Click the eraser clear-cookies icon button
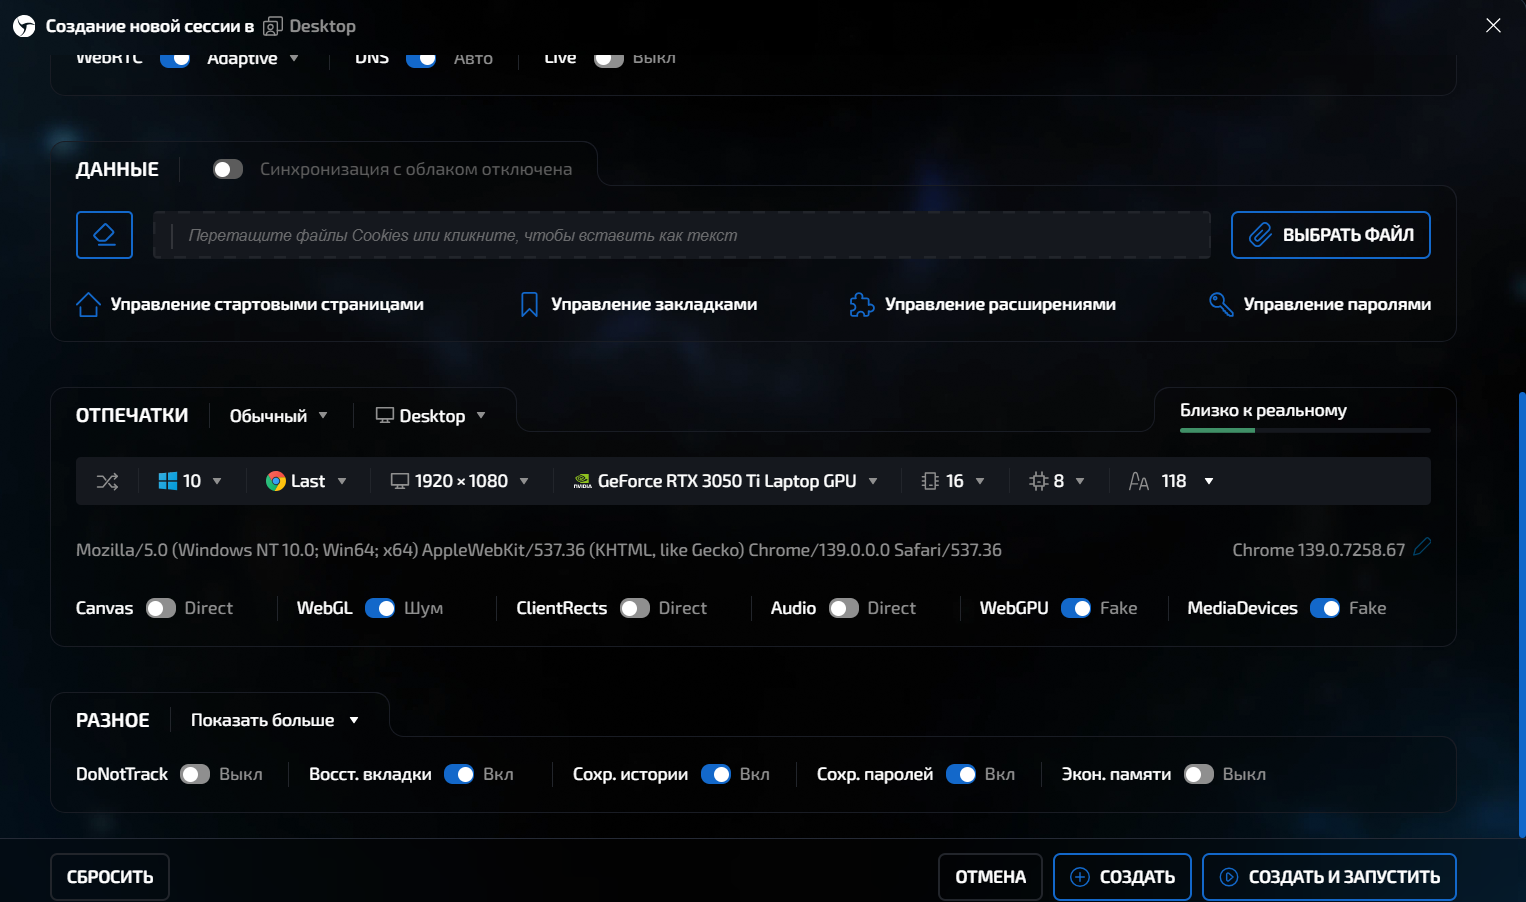This screenshot has width=1526, height=902. (104, 235)
